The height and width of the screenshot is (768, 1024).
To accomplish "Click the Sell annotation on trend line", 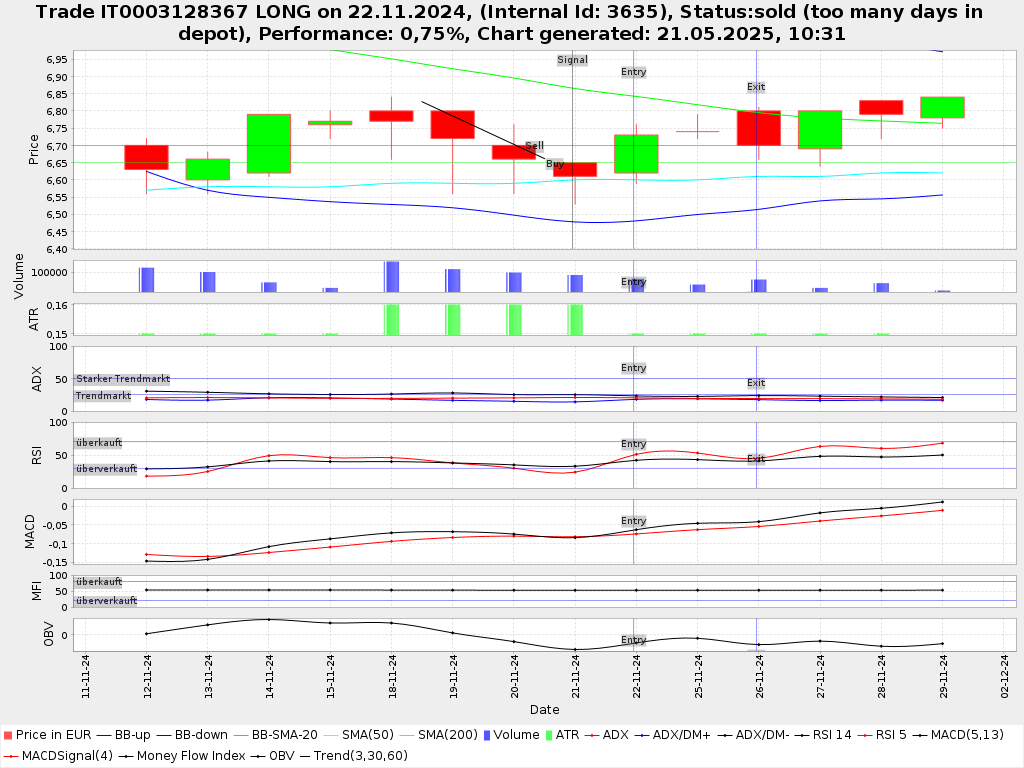I will click(x=534, y=146).
